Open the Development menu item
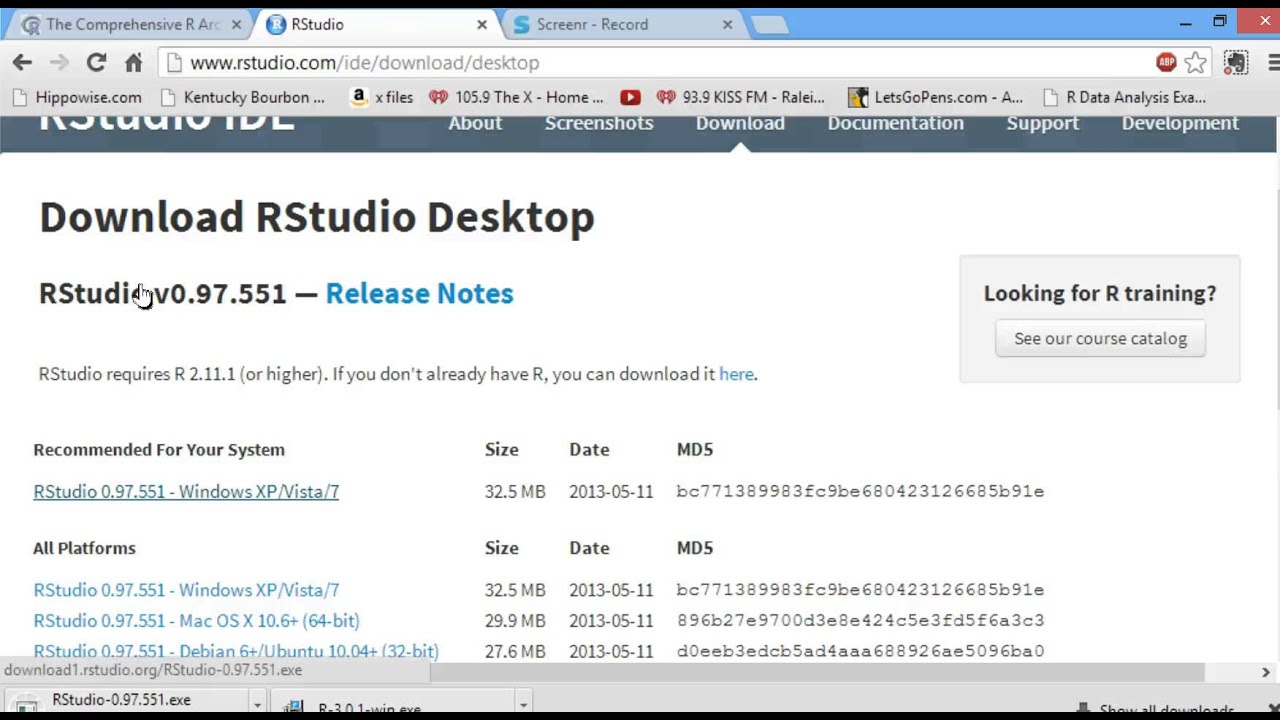This screenshot has width=1280, height=720. pyautogui.click(x=1180, y=123)
